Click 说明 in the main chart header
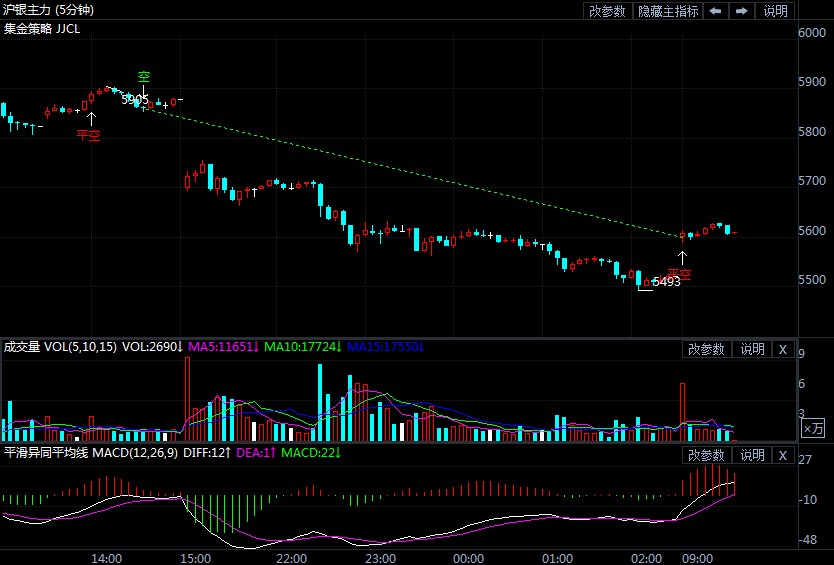Image resolution: width=834 pixels, height=565 pixels. point(775,11)
